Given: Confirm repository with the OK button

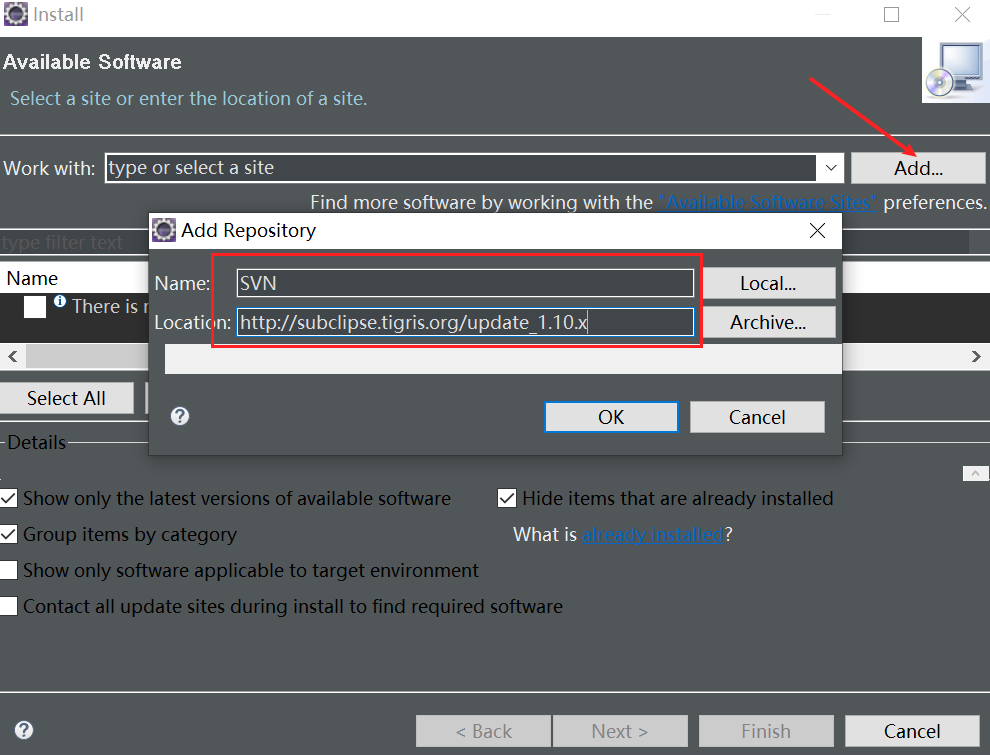Looking at the screenshot, I should click(x=610, y=417).
